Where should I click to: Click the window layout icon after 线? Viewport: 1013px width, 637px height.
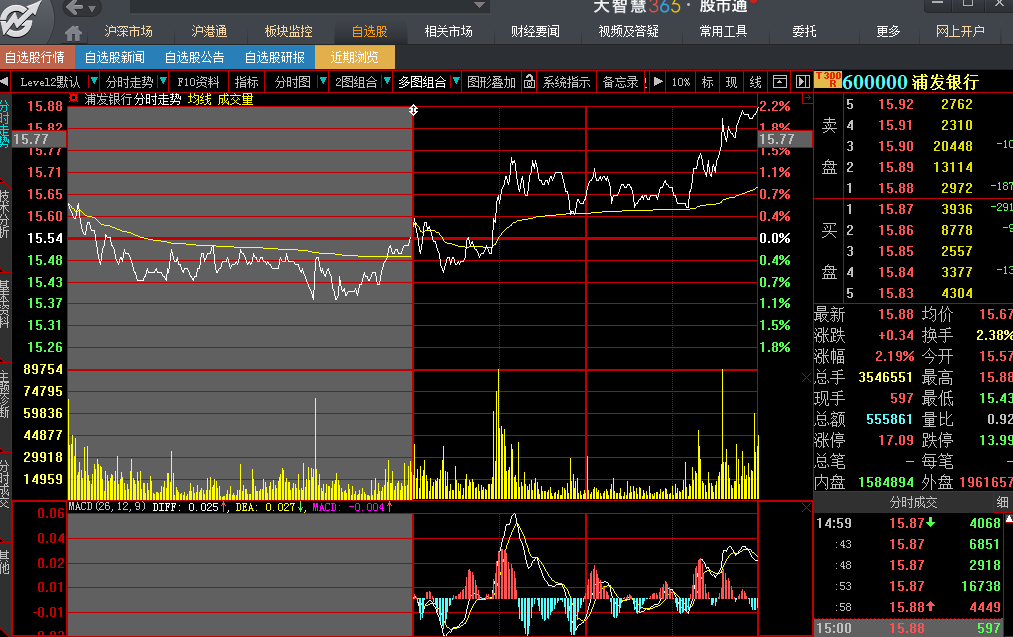(780, 81)
